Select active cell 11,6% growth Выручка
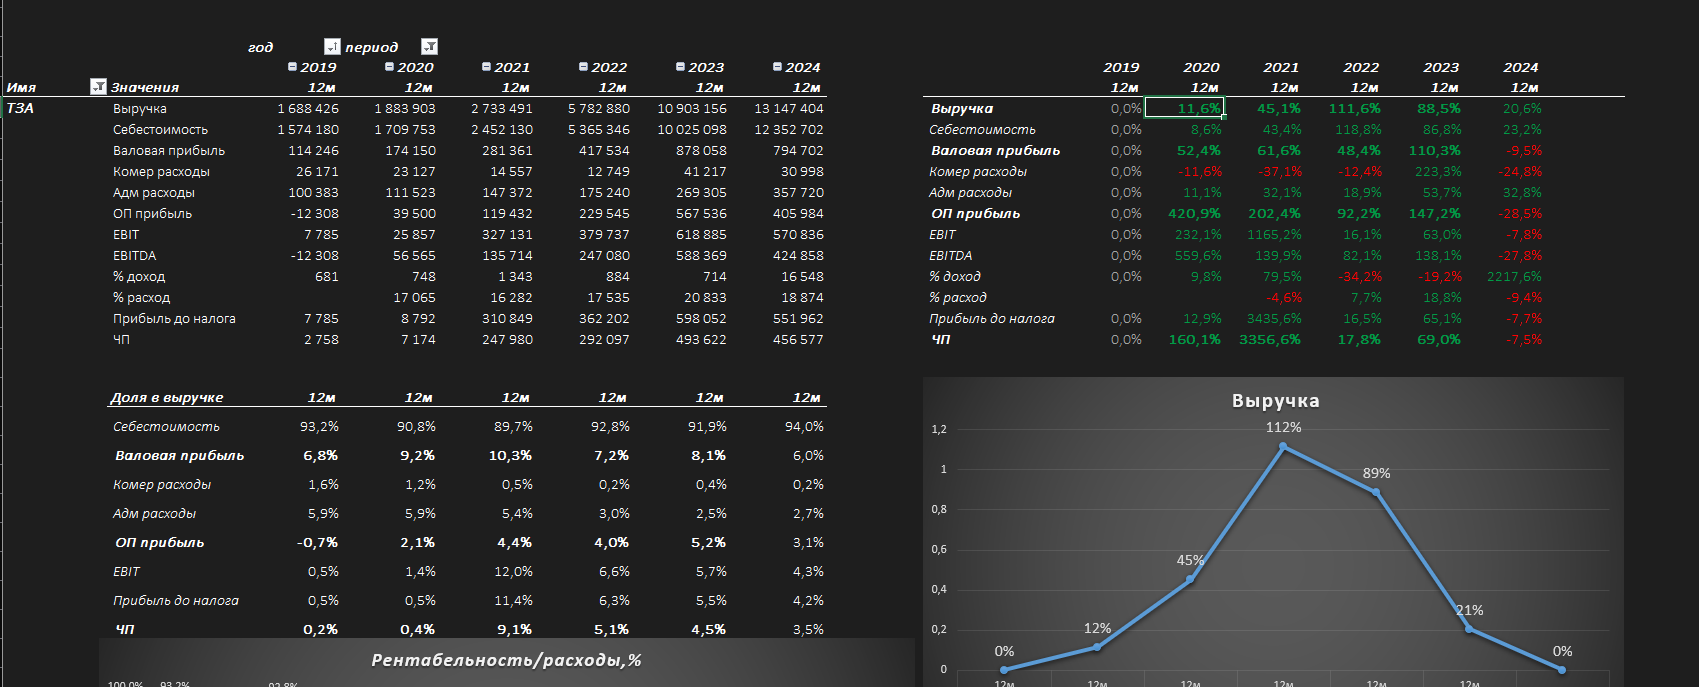The width and height of the screenshot is (1699, 687). click(1184, 108)
